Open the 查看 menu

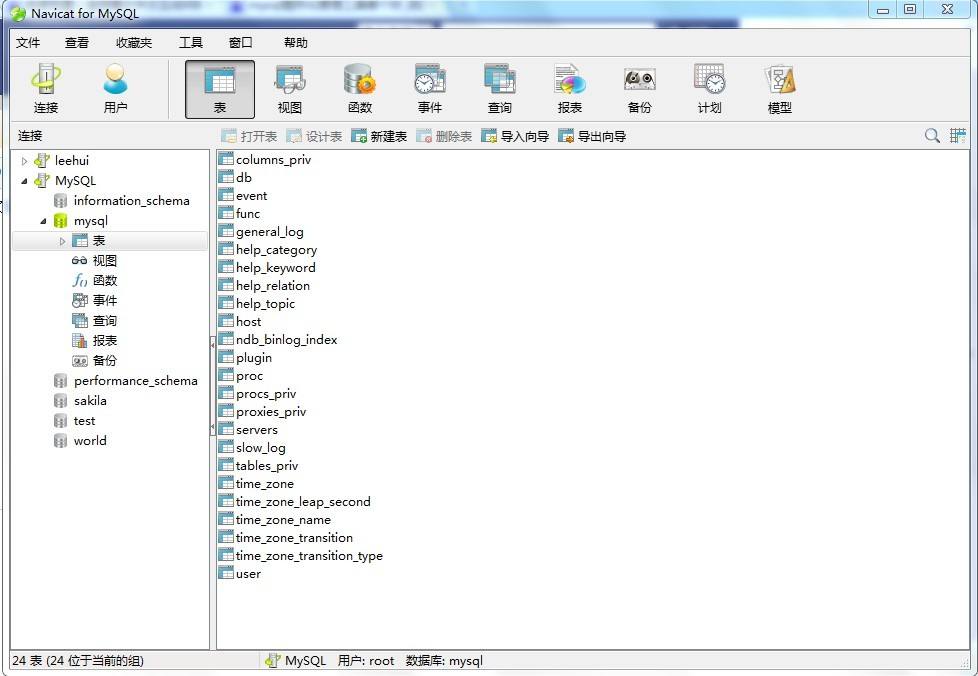coord(77,42)
